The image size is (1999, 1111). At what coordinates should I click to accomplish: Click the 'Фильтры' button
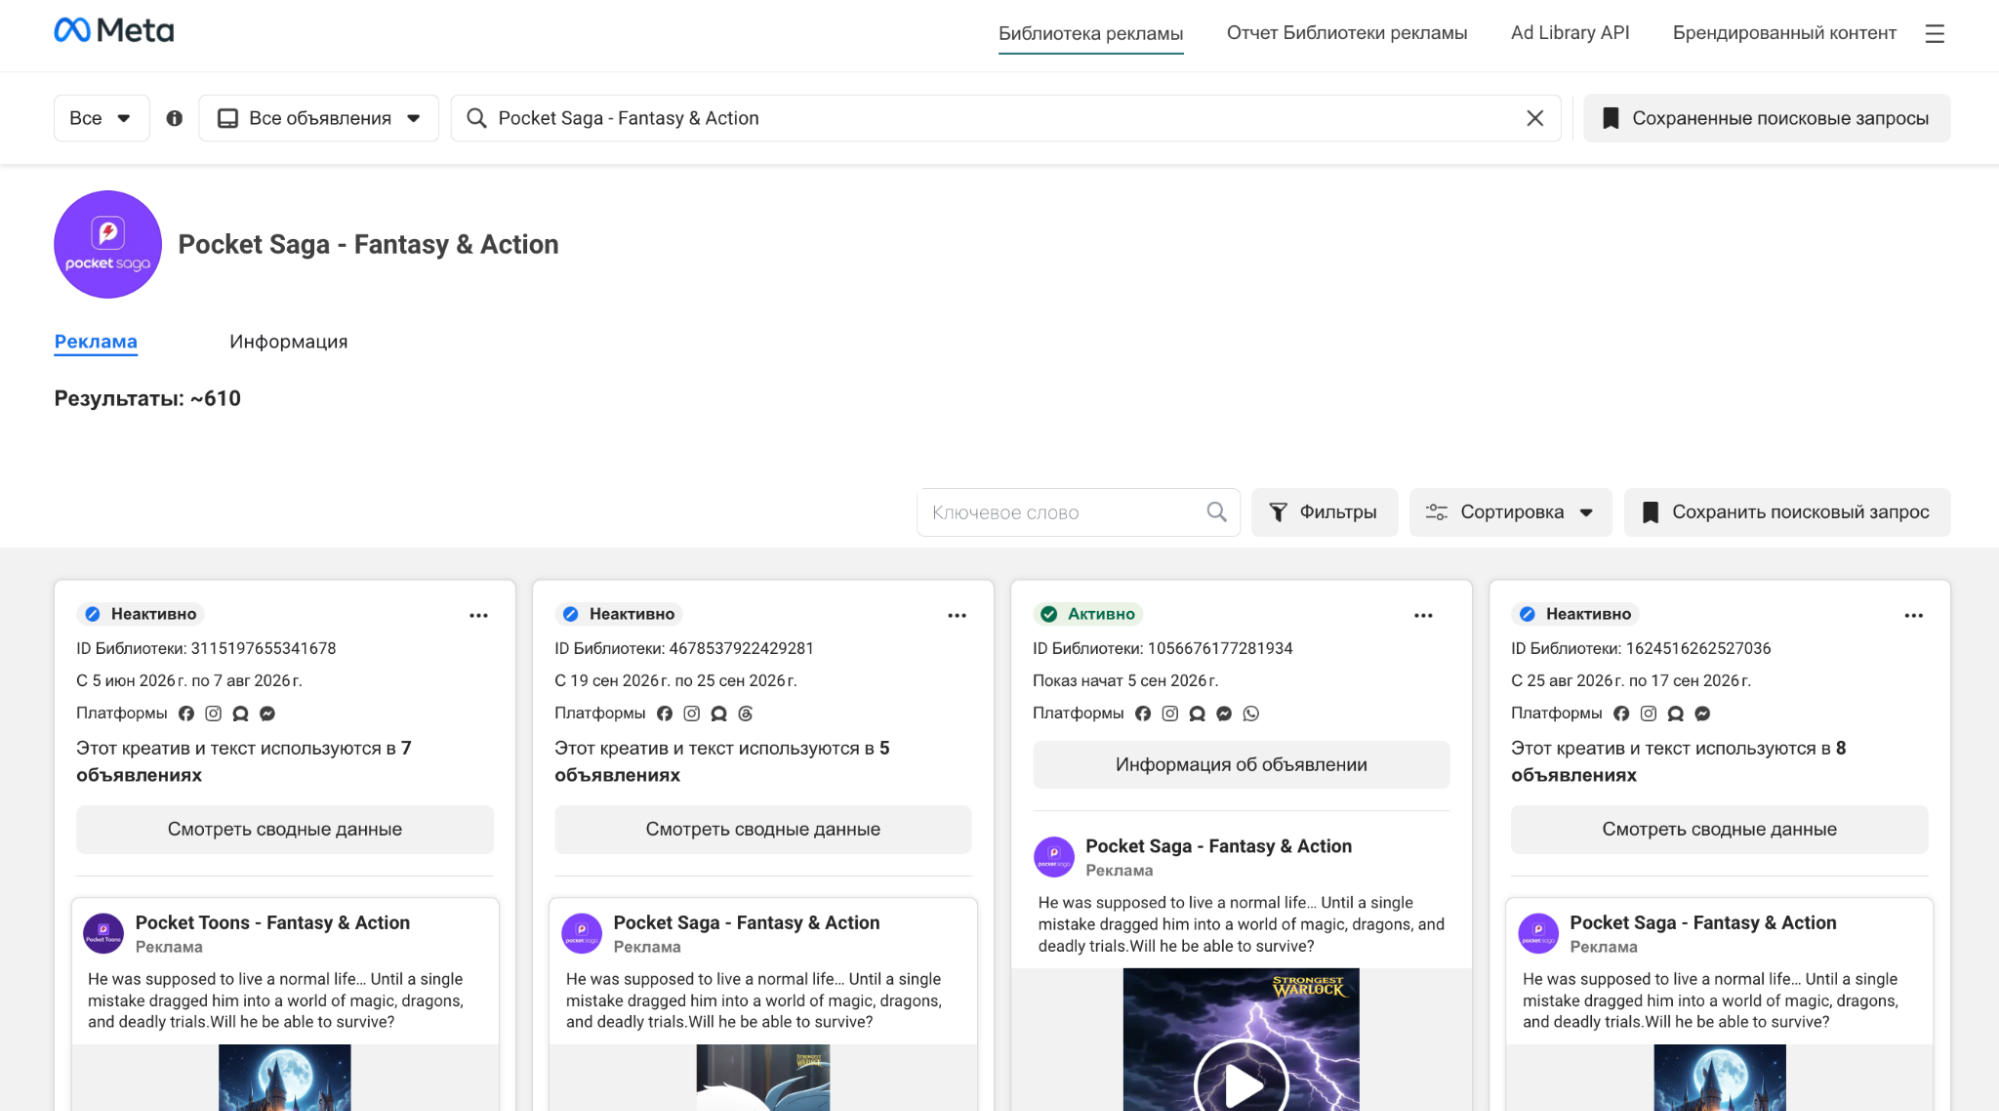1323,512
